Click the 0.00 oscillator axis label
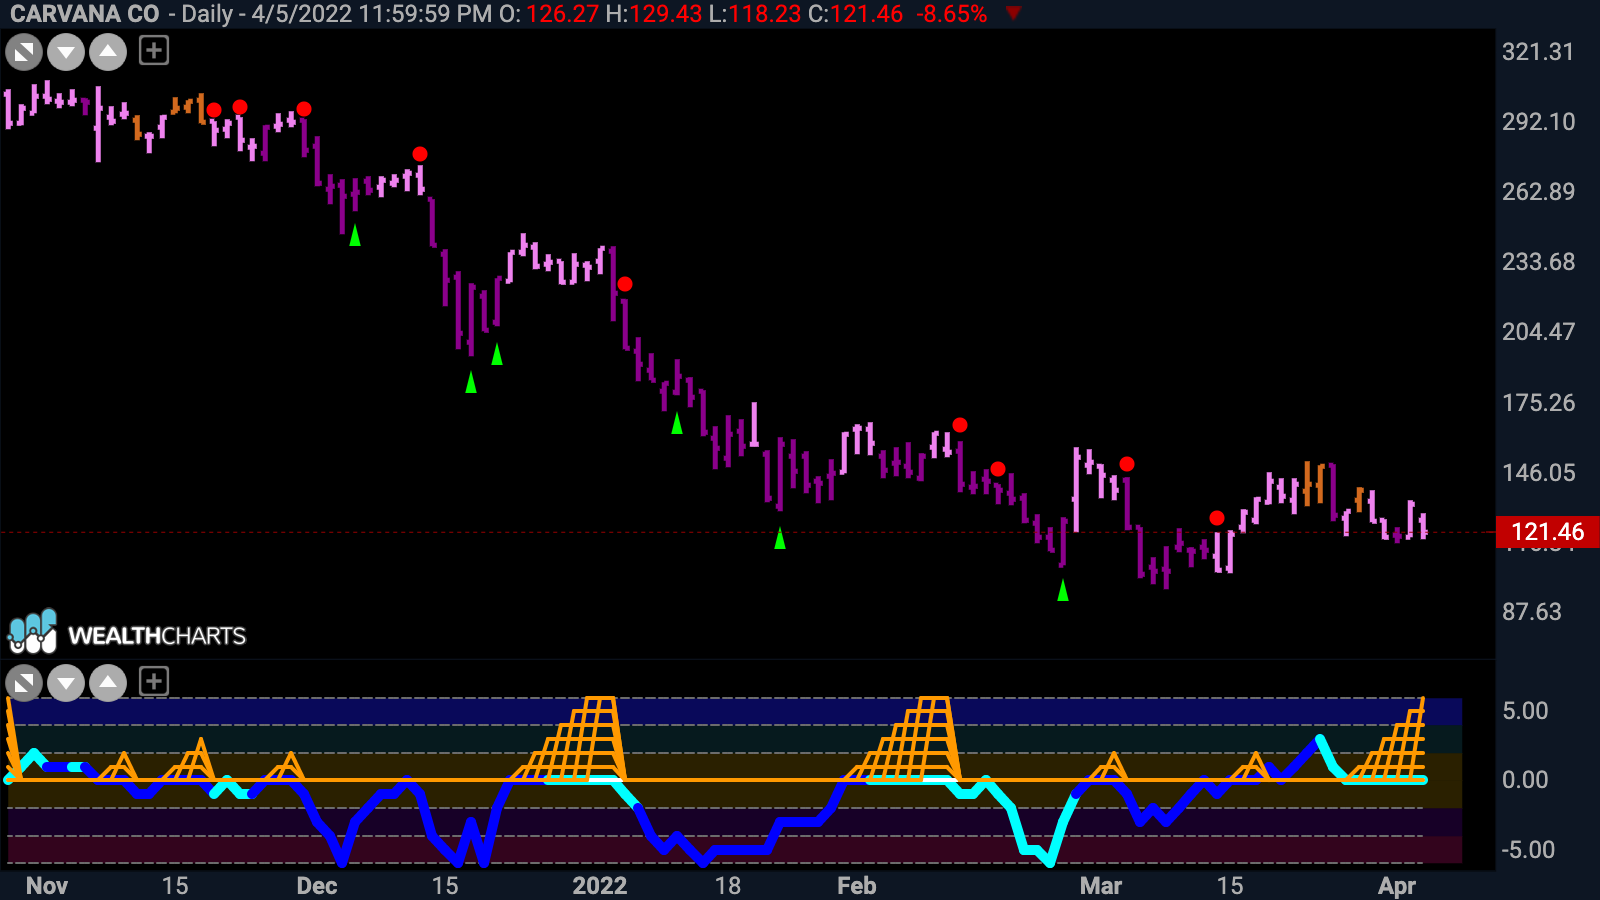The width and height of the screenshot is (1600, 900). click(1525, 780)
